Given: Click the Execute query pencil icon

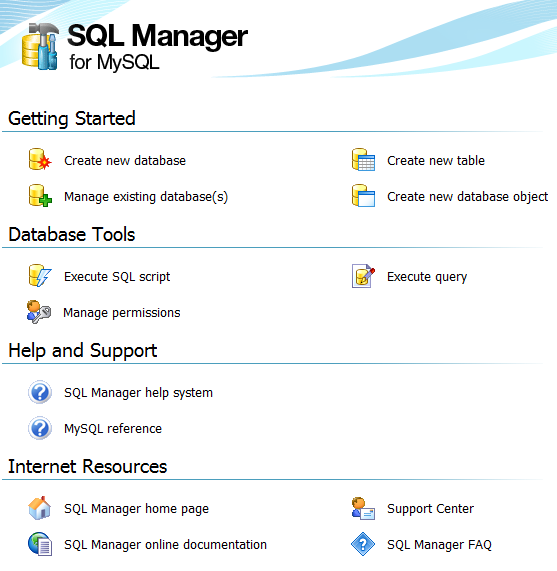Looking at the screenshot, I should click(363, 276).
